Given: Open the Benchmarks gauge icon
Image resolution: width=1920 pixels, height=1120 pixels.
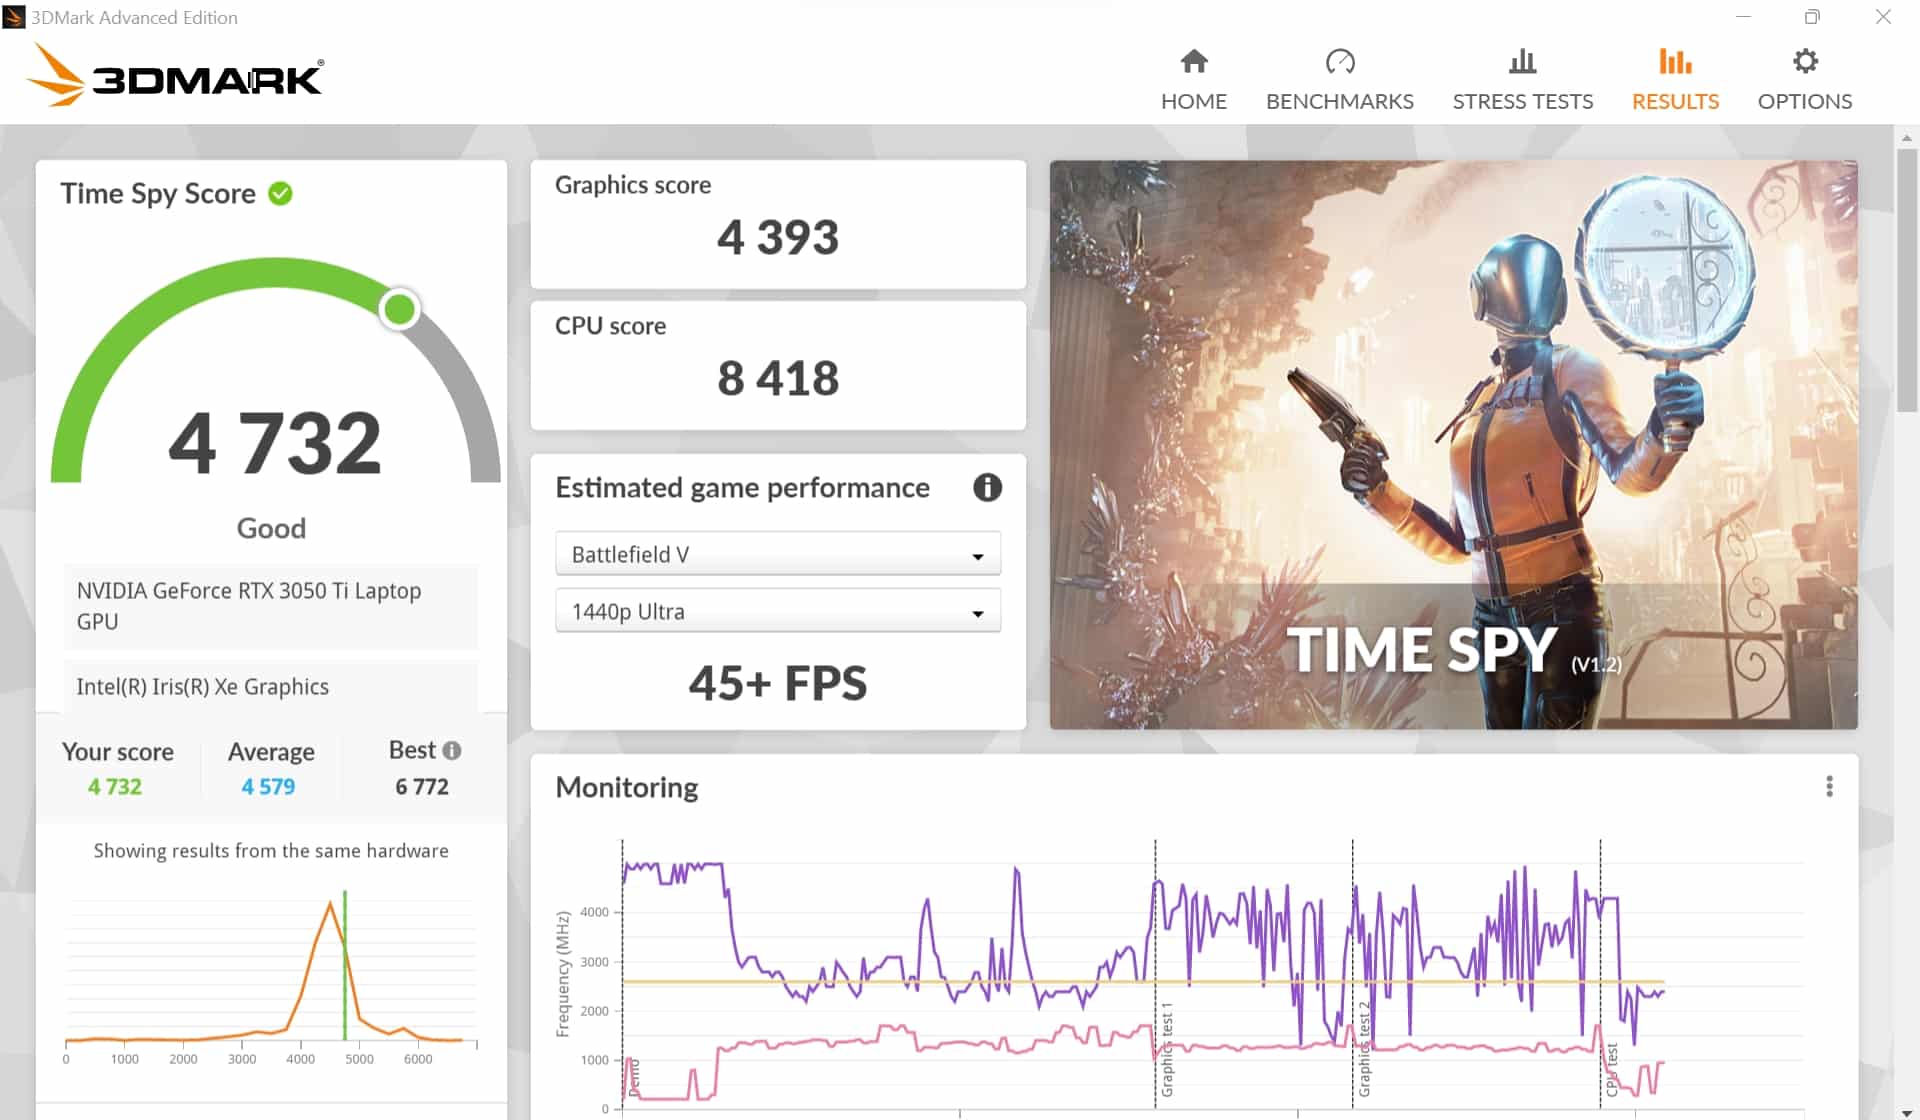Looking at the screenshot, I should [x=1339, y=62].
